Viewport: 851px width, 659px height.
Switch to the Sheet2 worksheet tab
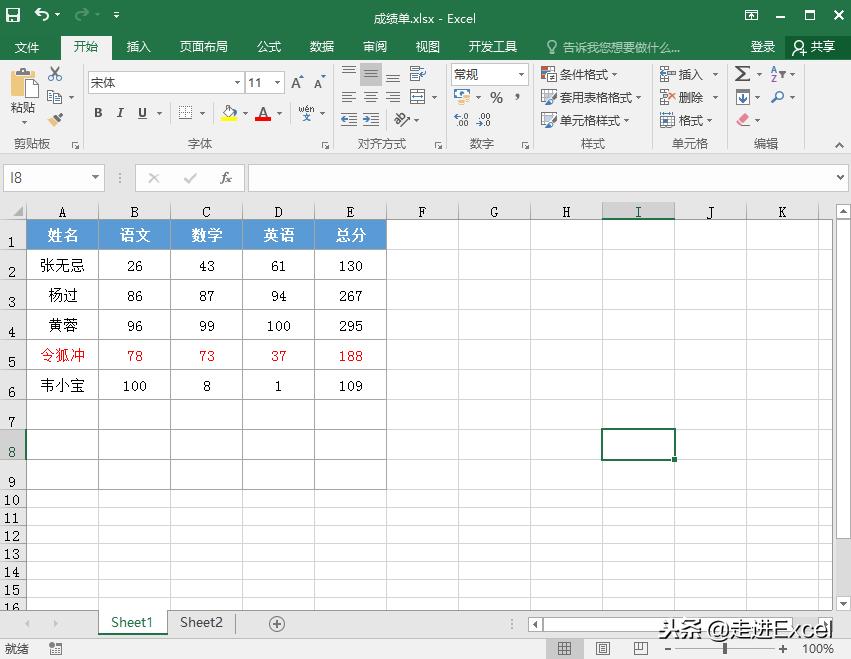[x=200, y=622]
